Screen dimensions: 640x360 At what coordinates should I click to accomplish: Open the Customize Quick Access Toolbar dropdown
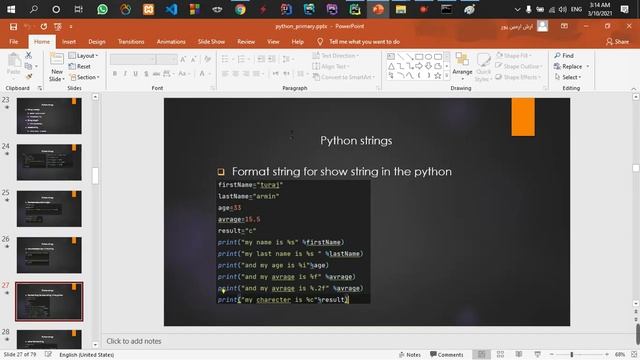71,27
